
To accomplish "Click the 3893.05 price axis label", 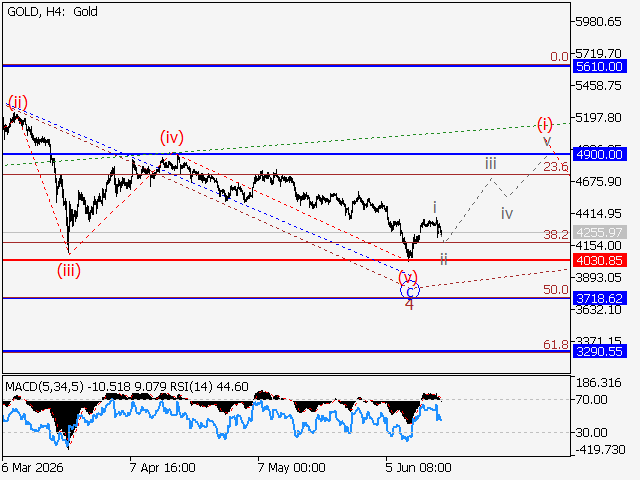I will tap(598, 278).
